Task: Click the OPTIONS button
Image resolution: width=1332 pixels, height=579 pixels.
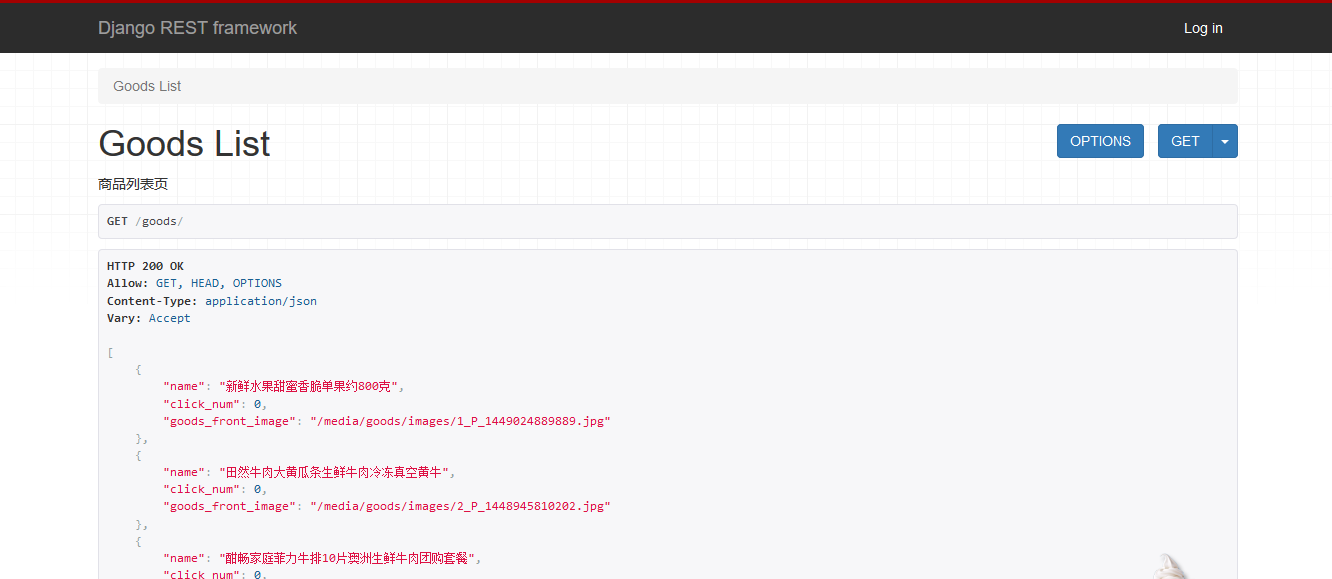Action: click(x=1100, y=141)
